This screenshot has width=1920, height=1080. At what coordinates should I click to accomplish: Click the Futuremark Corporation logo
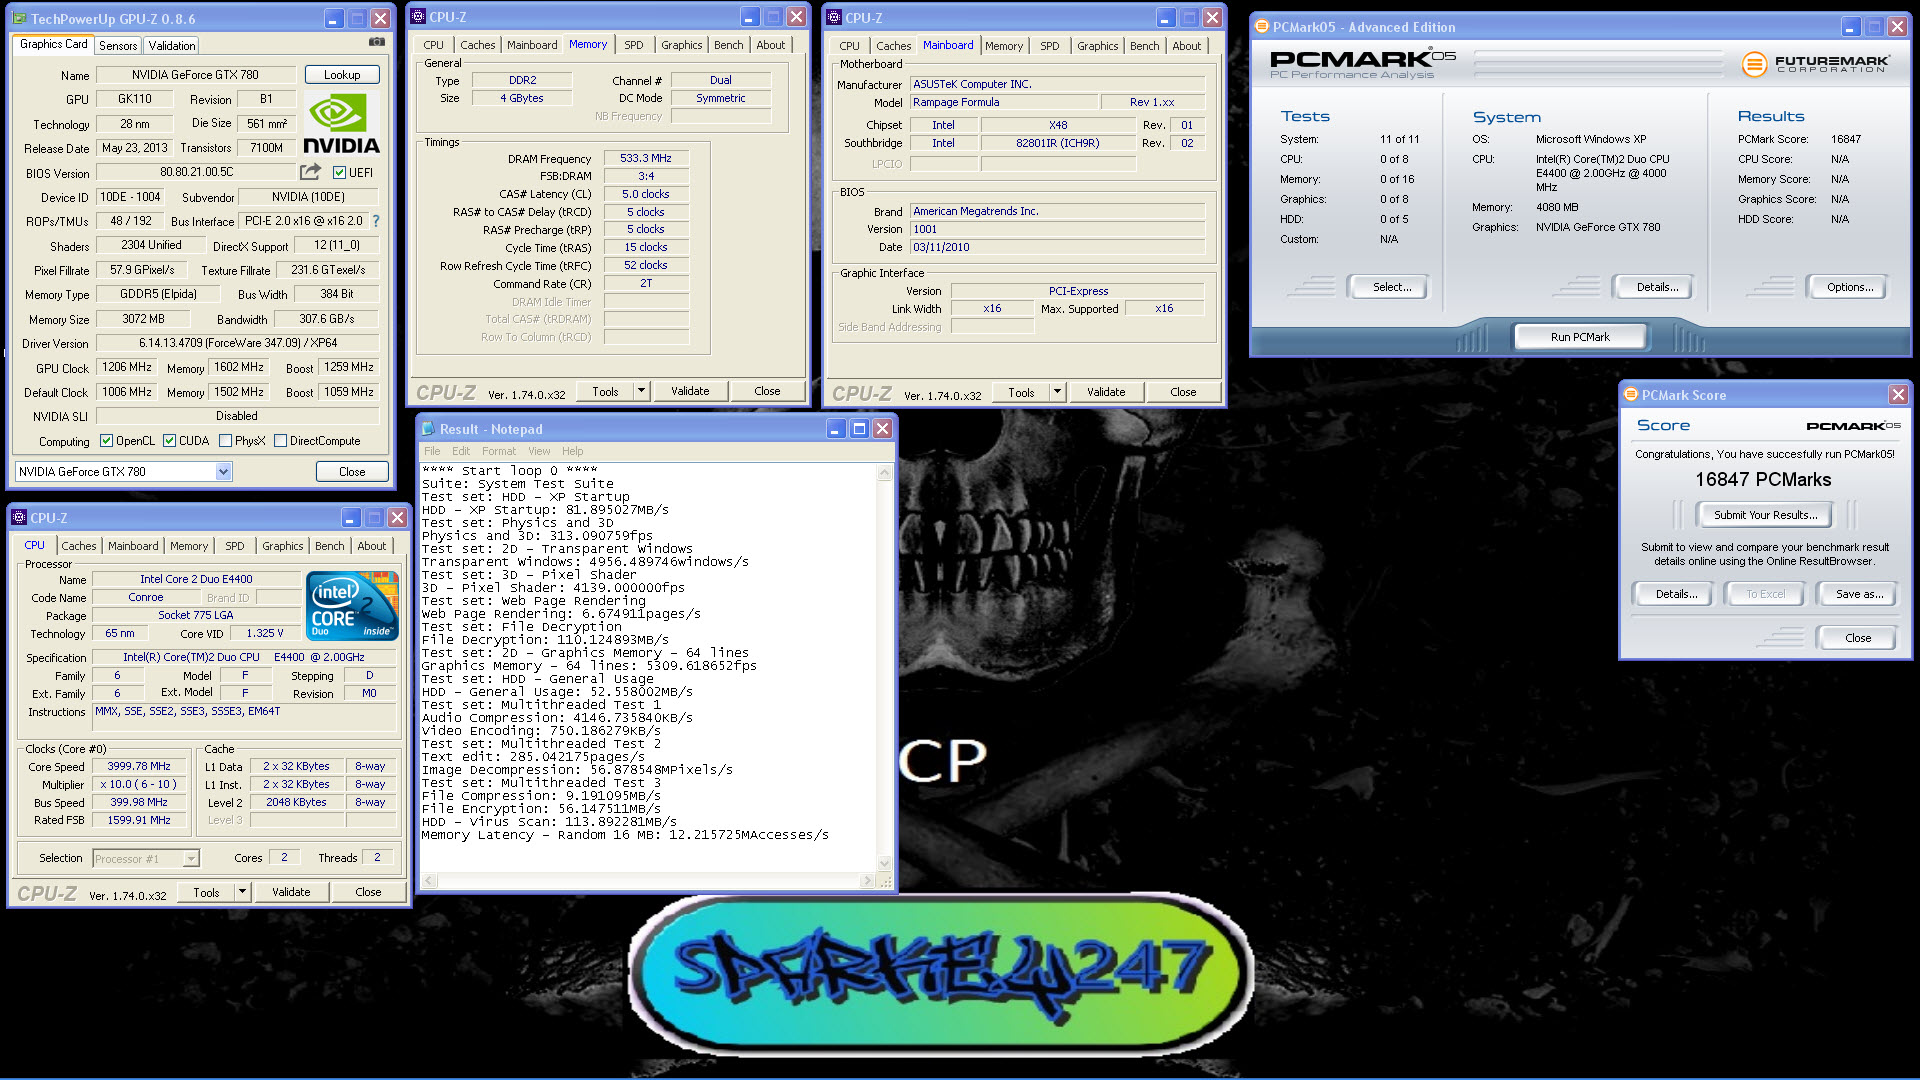point(1815,64)
